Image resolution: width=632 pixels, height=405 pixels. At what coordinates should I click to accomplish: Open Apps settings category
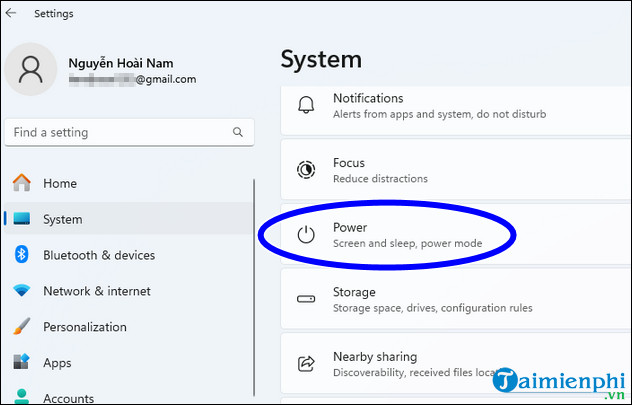128,363
